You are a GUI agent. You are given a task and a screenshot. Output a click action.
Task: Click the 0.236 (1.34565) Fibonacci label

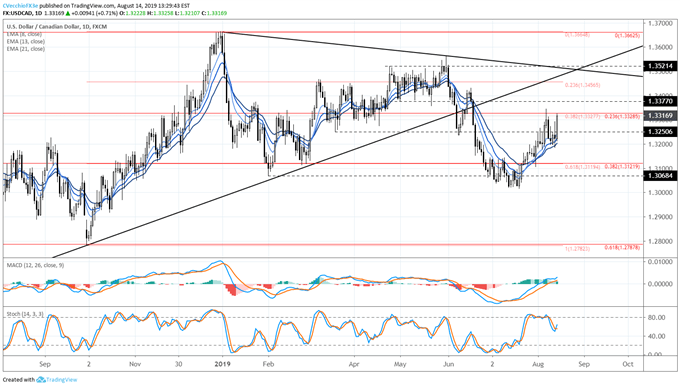pyautogui.click(x=582, y=85)
